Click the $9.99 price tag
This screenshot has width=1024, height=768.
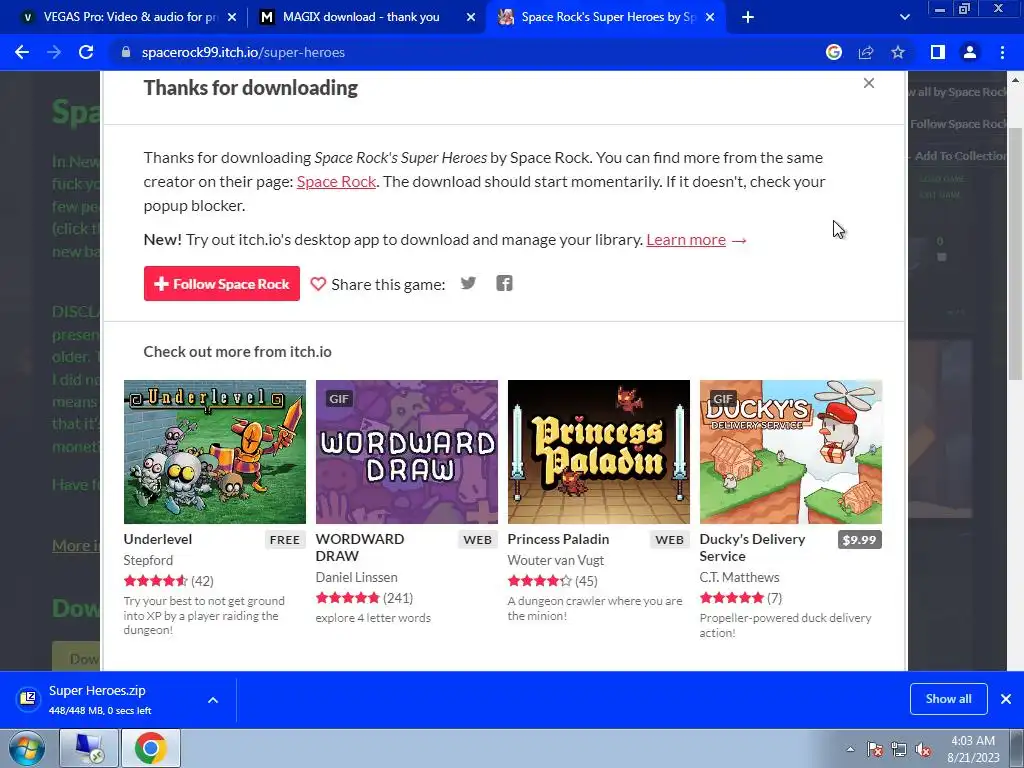point(859,539)
